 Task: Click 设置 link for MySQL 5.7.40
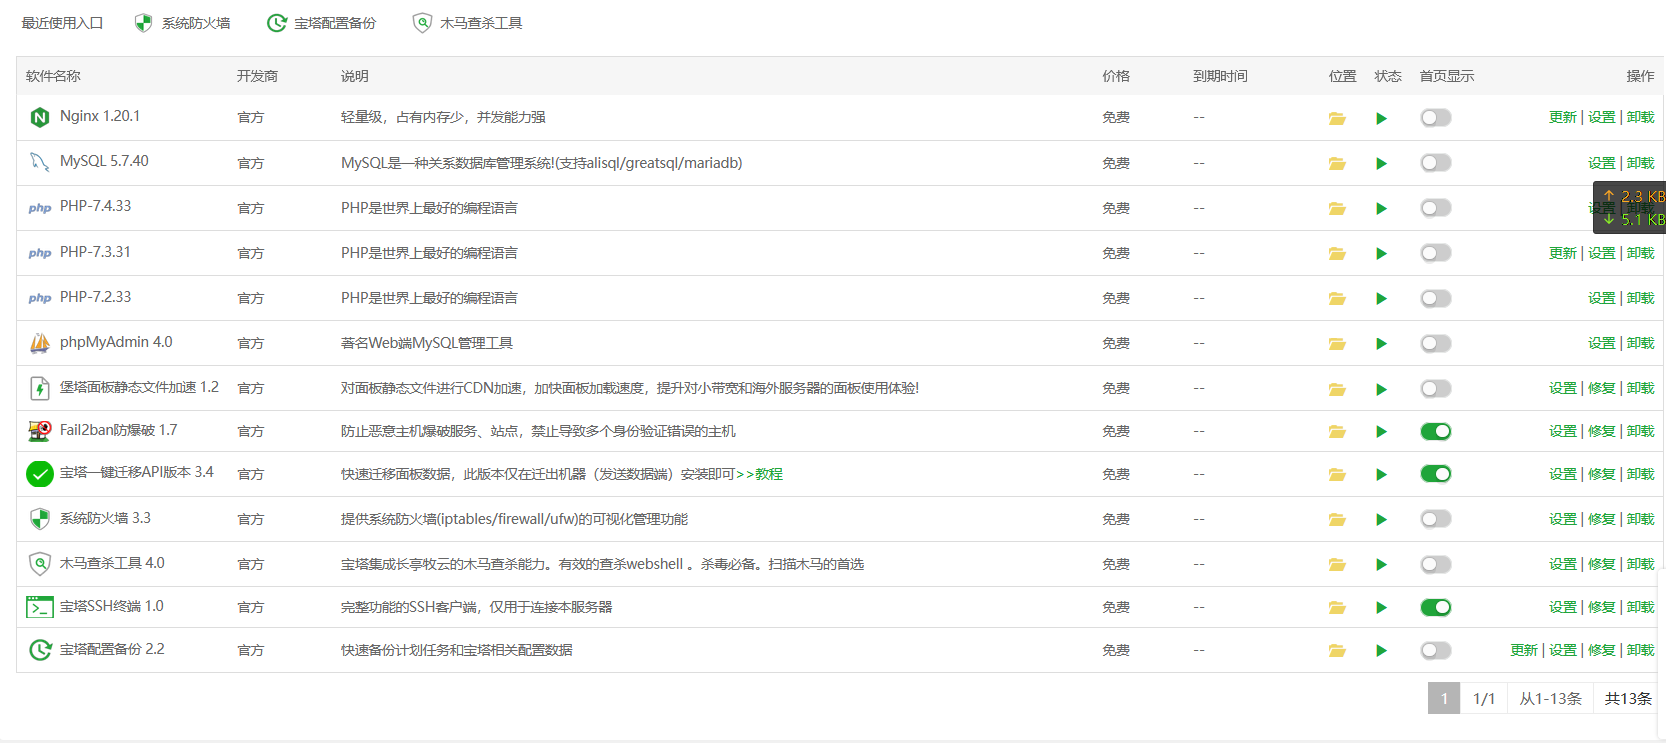1601,162
